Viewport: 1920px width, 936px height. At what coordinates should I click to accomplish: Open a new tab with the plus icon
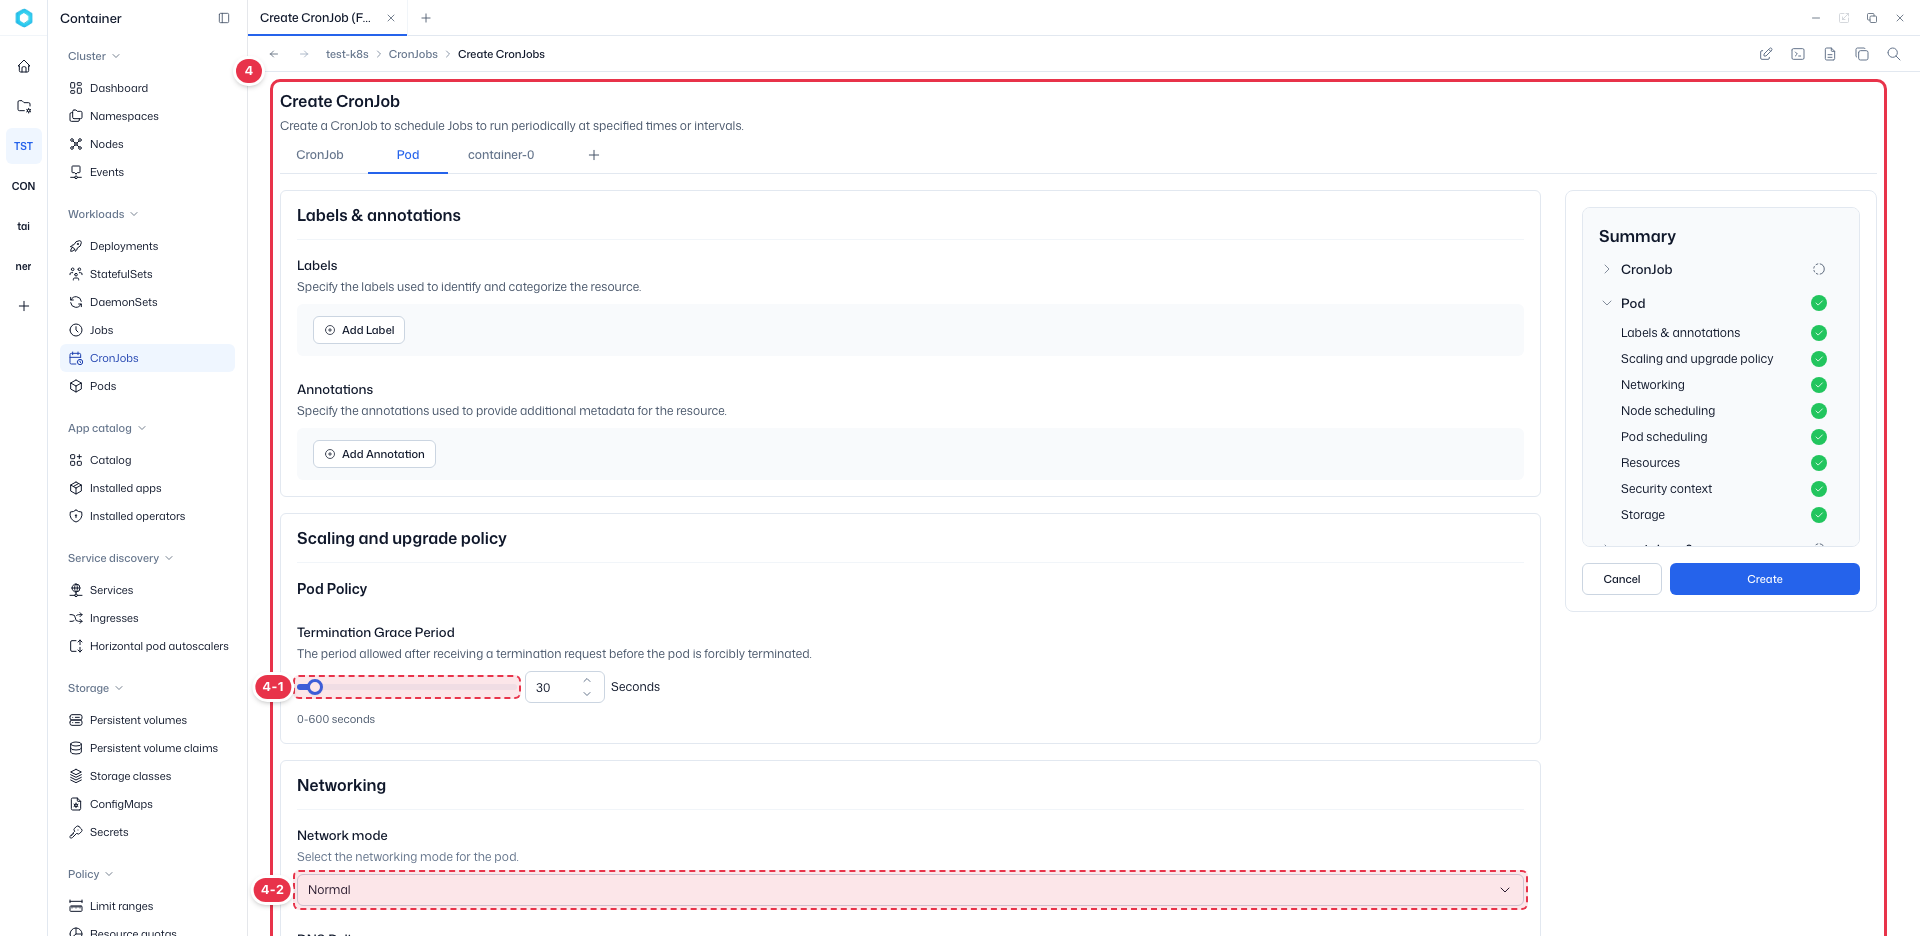(x=426, y=18)
